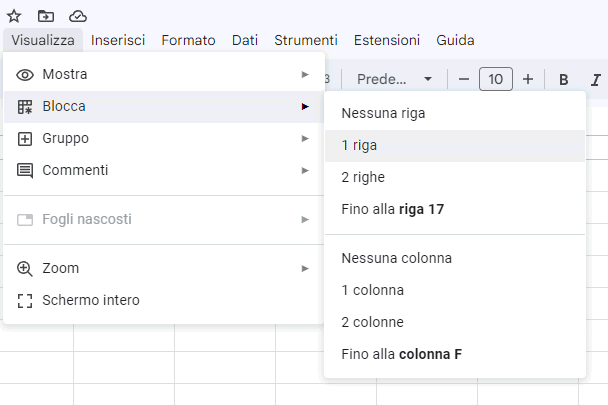Check the cloud saved status icon
The width and height of the screenshot is (608, 405).
[x=78, y=16]
